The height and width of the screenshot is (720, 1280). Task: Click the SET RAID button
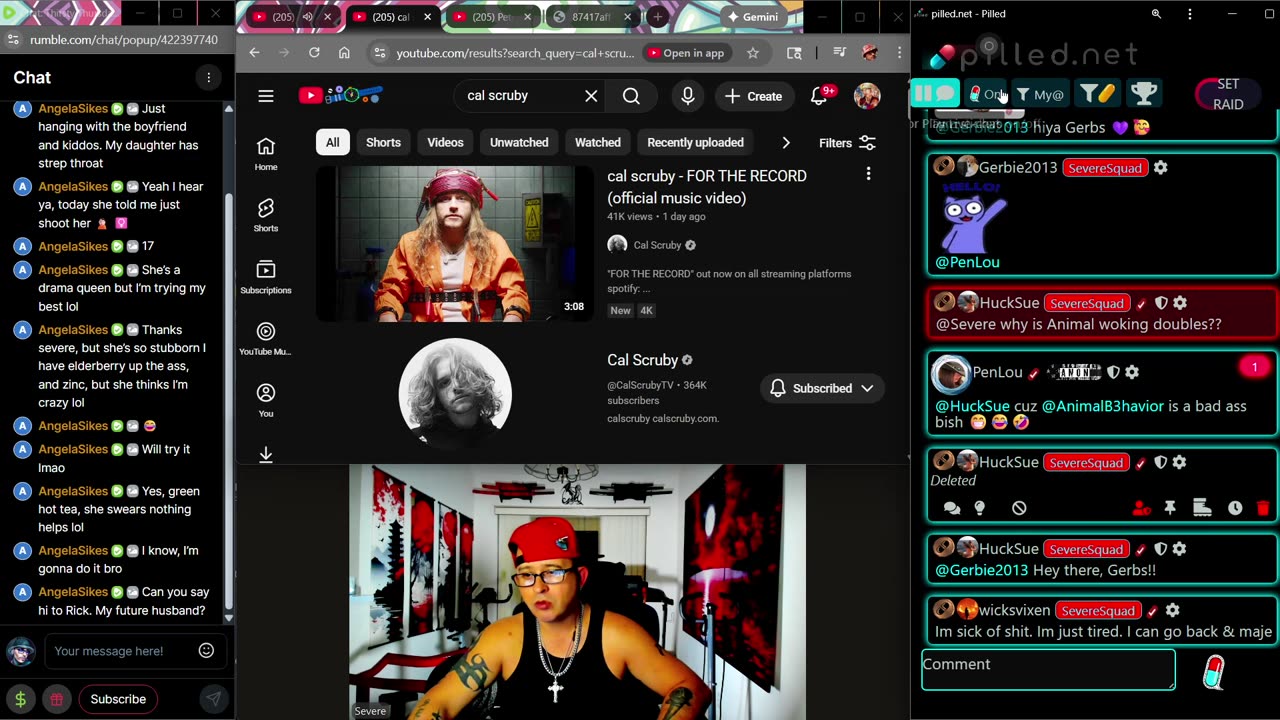pos(1227,94)
